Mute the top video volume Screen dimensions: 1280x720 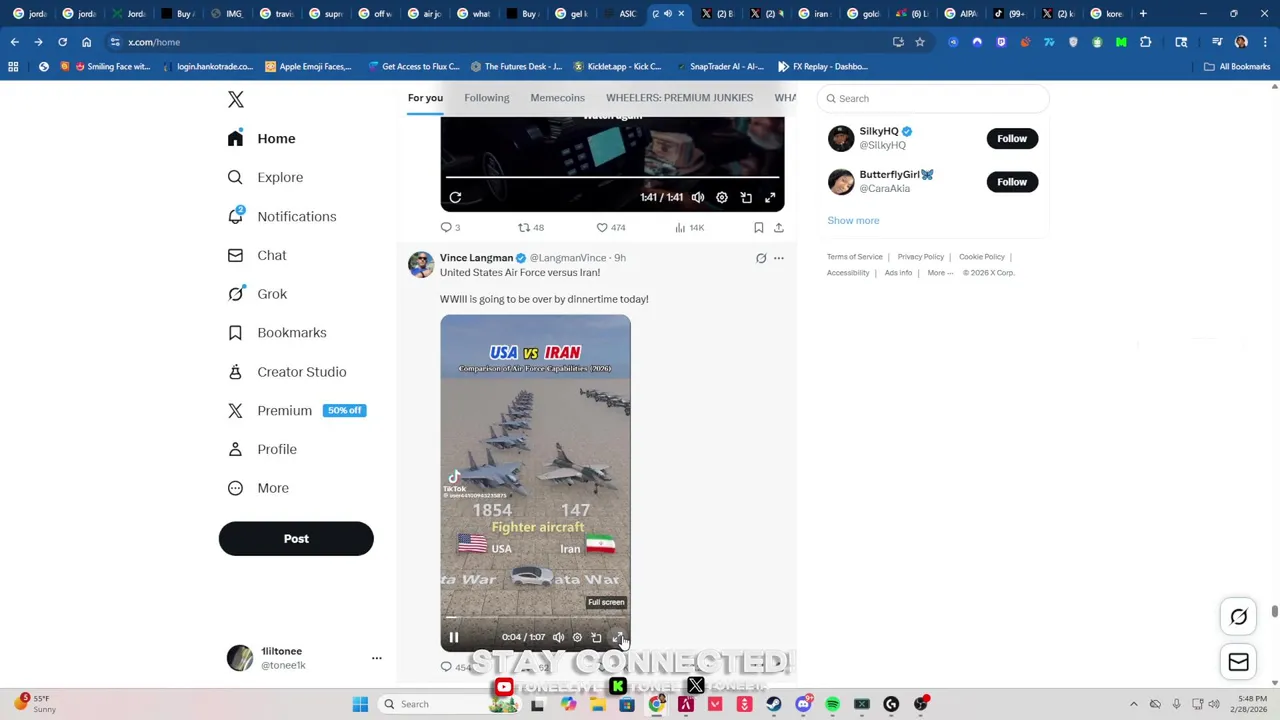click(698, 198)
